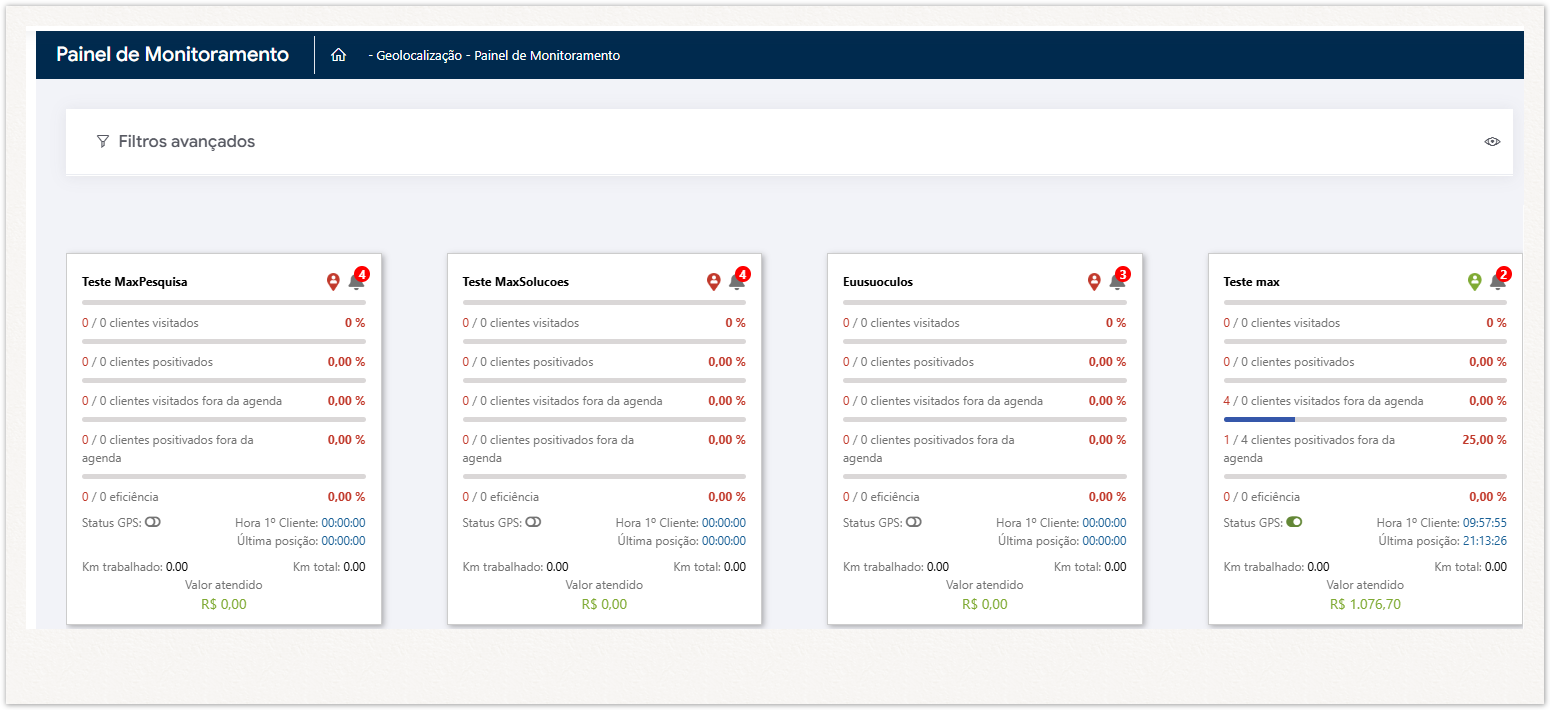Click red location pin on Teste MaxPesquisa

[x=333, y=283]
